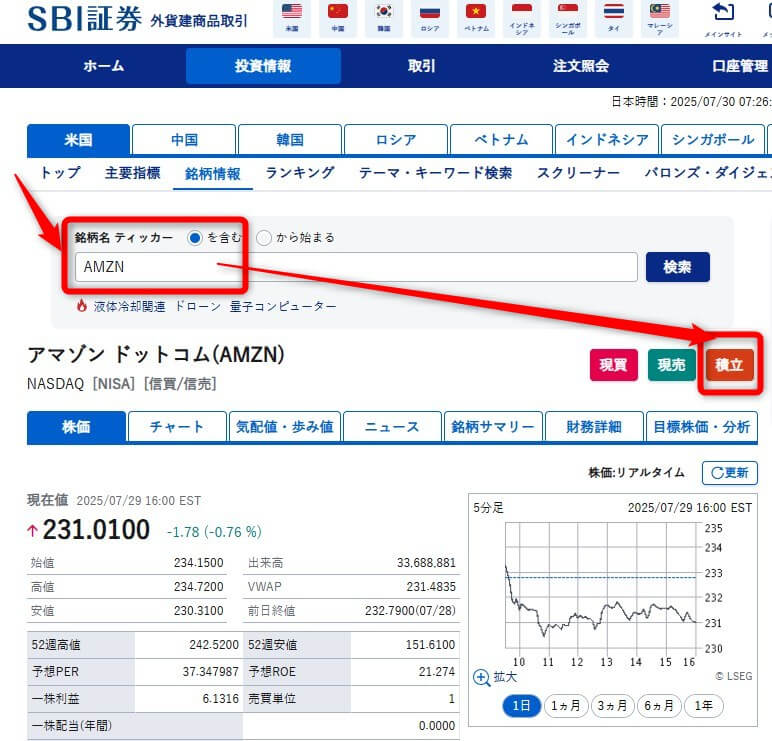
Task: Click the 更新 refresh button
Action: pyautogui.click(x=730, y=473)
